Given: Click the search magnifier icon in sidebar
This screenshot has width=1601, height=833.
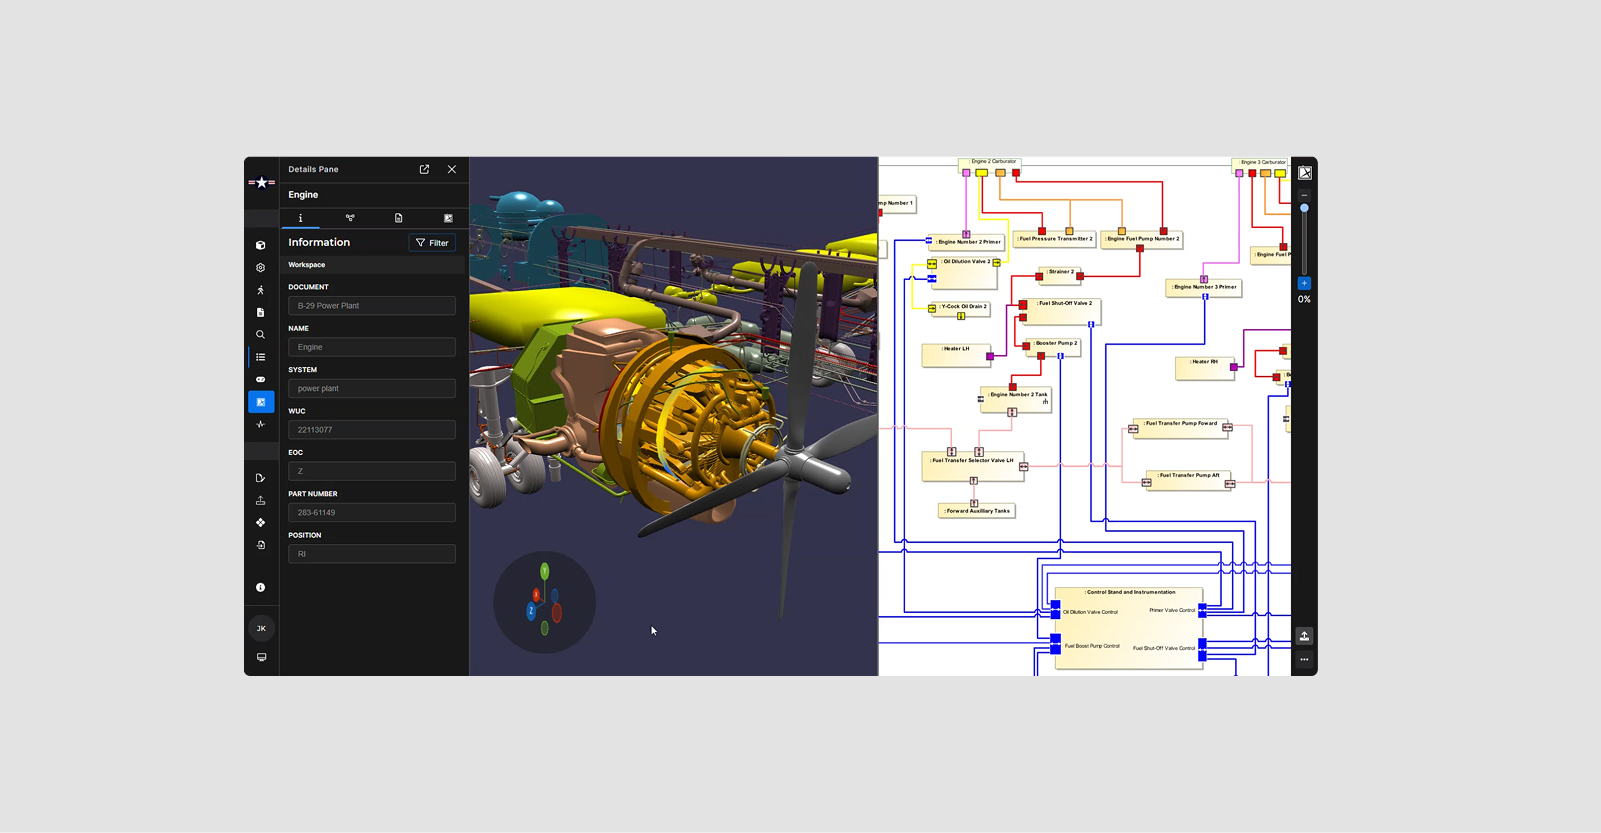Looking at the screenshot, I should [261, 335].
